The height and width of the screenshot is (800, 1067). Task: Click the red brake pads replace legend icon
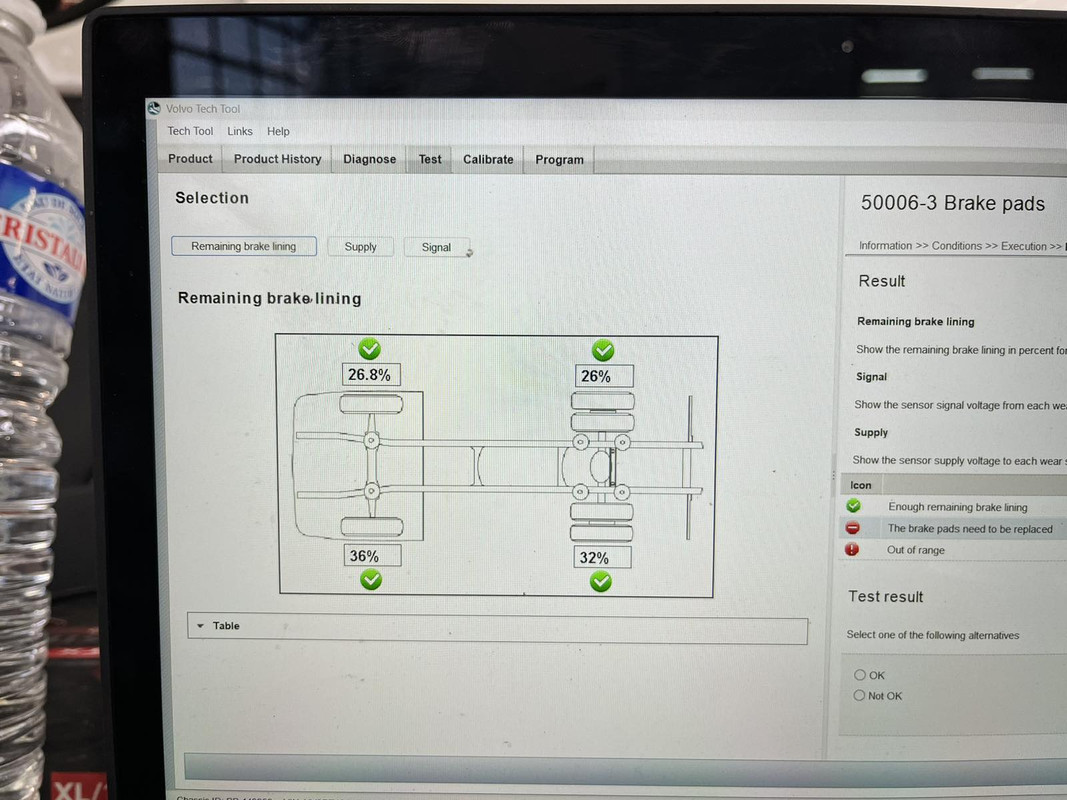(853, 527)
